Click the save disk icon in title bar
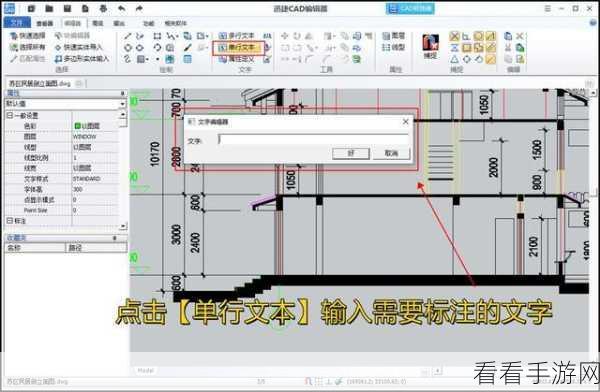Screen dimensions: 600x392 [67, 8]
